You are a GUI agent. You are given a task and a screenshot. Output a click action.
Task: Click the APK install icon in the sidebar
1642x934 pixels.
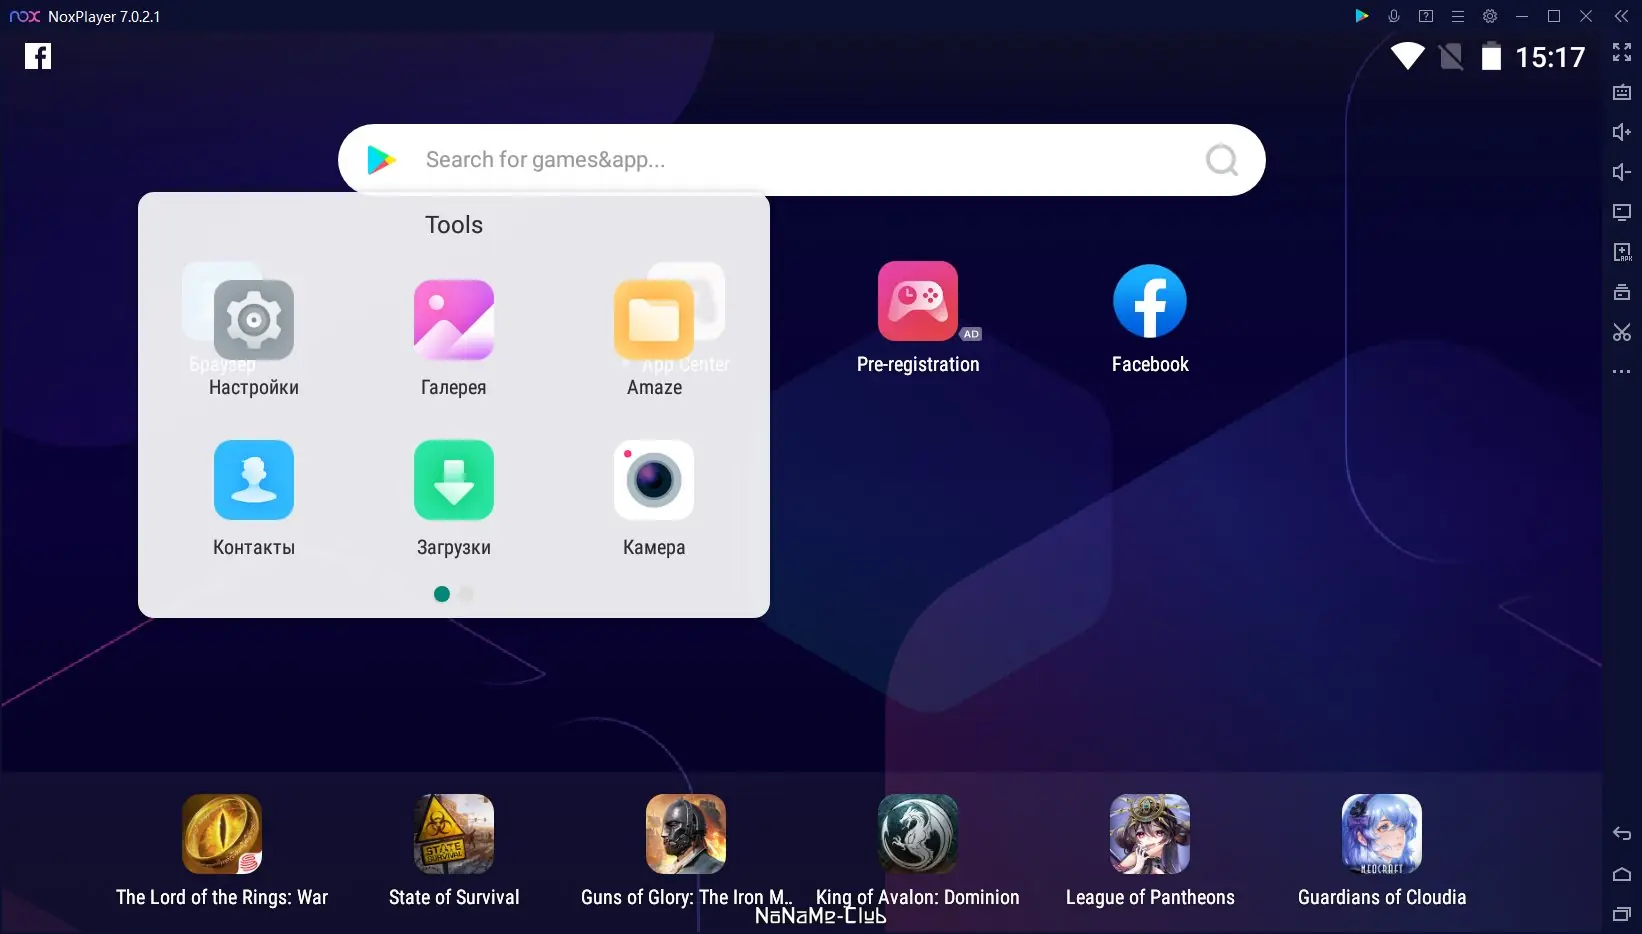tap(1622, 252)
